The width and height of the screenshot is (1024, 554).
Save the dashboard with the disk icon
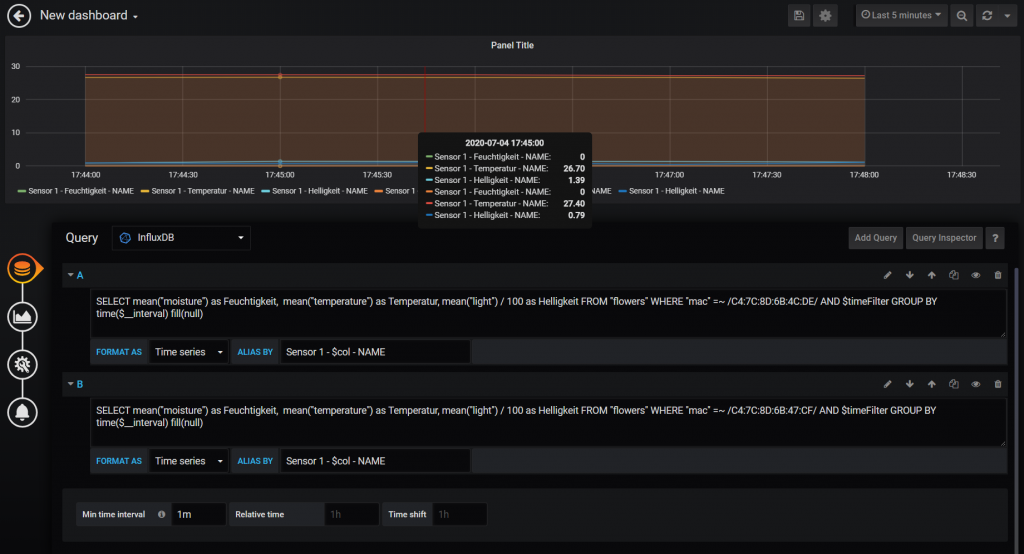(798, 16)
